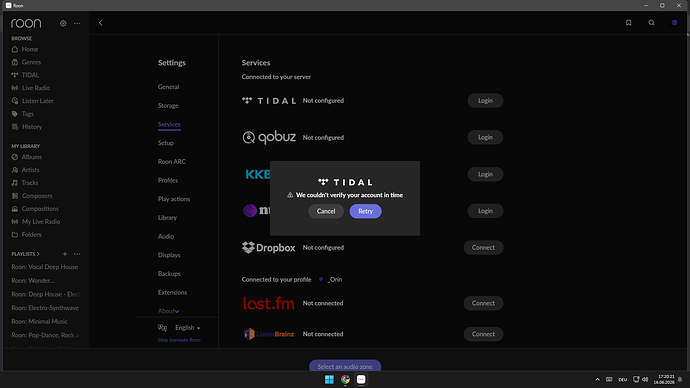Select Services settings tab
The image size is (690, 388).
169,124
